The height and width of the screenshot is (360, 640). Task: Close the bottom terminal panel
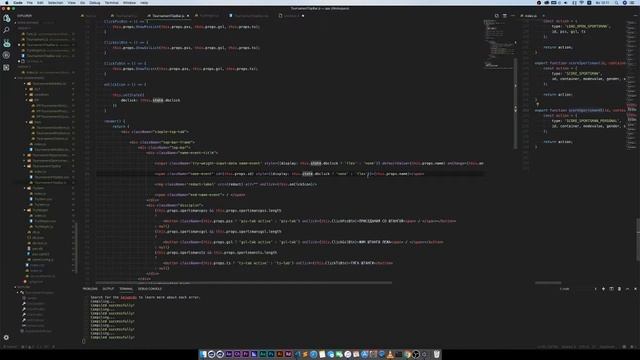(x=635, y=289)
